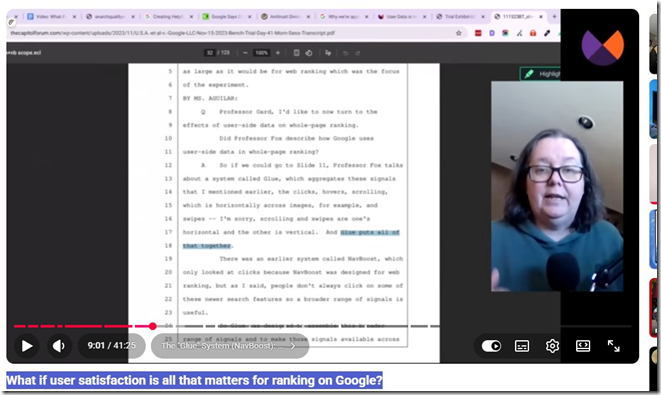Switch to the 'Creating Helpful' browser tab
Image resolution: width=661 pixels, height=395 pixels.
[x=168, y=16]
